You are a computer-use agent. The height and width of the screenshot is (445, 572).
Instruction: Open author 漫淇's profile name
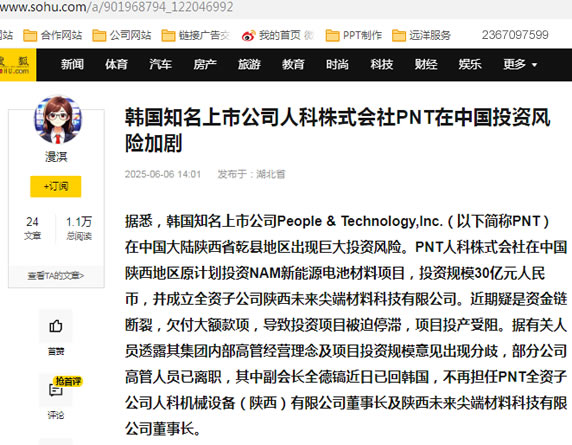coord(56,157)
